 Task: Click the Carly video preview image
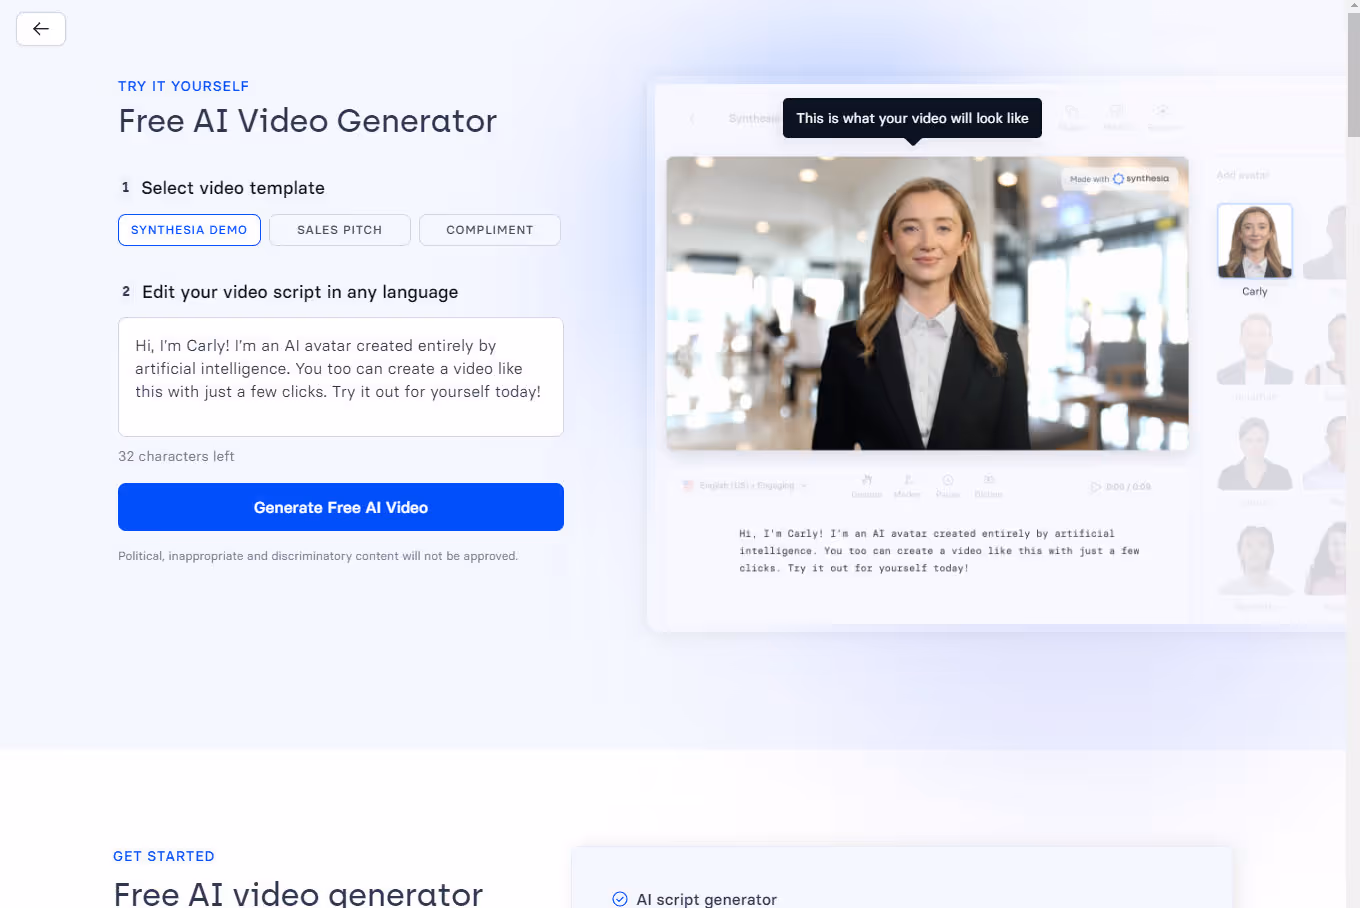(x=928, y=303)
